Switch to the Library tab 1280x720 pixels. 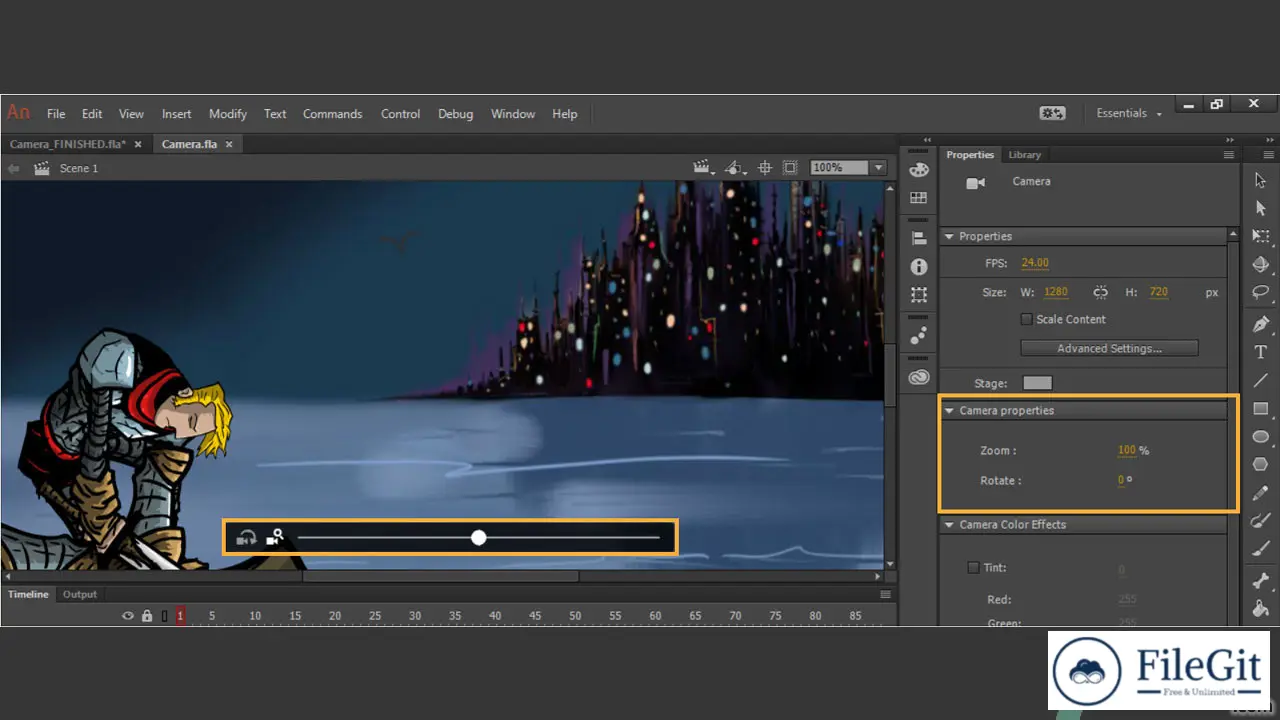[x=1025, y=155]
